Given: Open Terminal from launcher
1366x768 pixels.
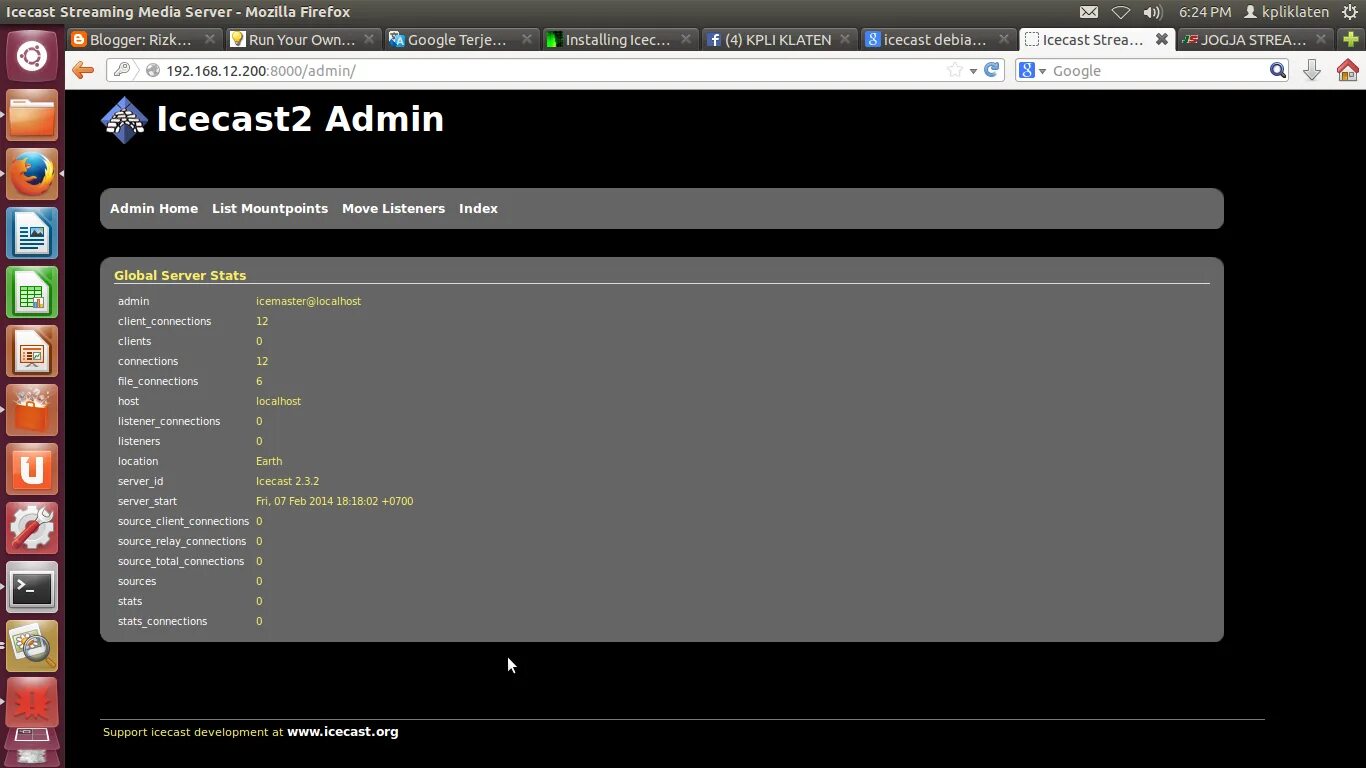Looking at the screenshot, I should click(32, 587).
